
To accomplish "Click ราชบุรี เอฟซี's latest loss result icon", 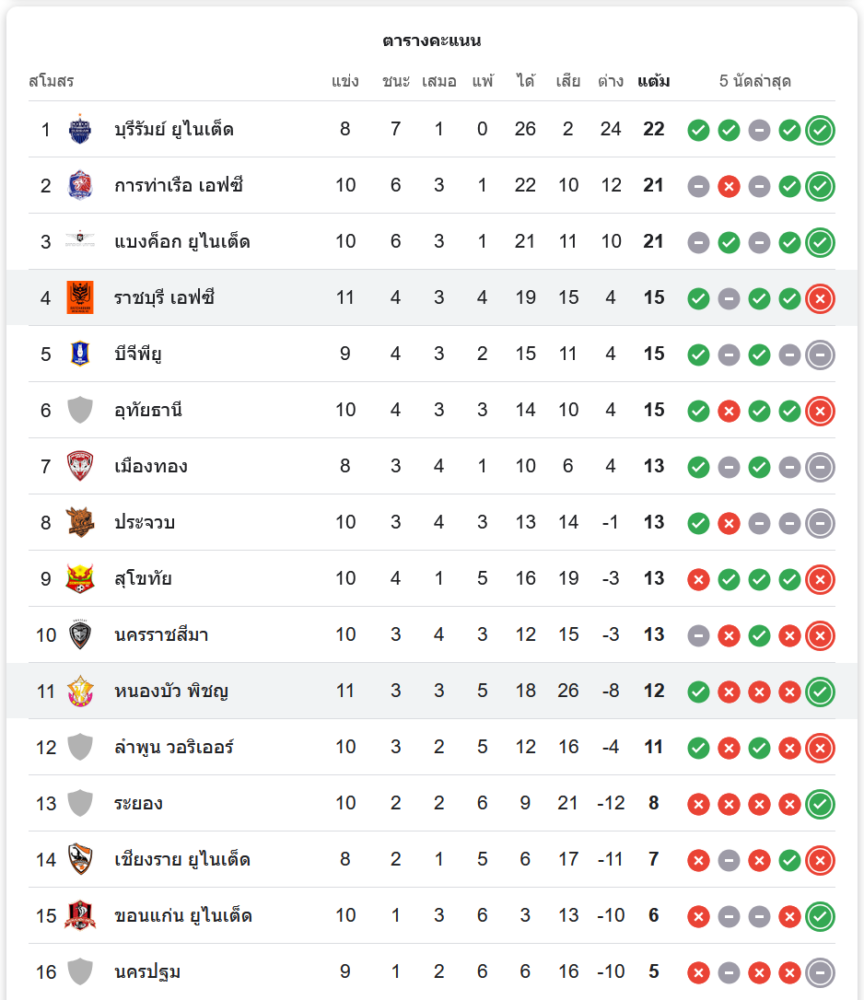I will pos(820,298).
